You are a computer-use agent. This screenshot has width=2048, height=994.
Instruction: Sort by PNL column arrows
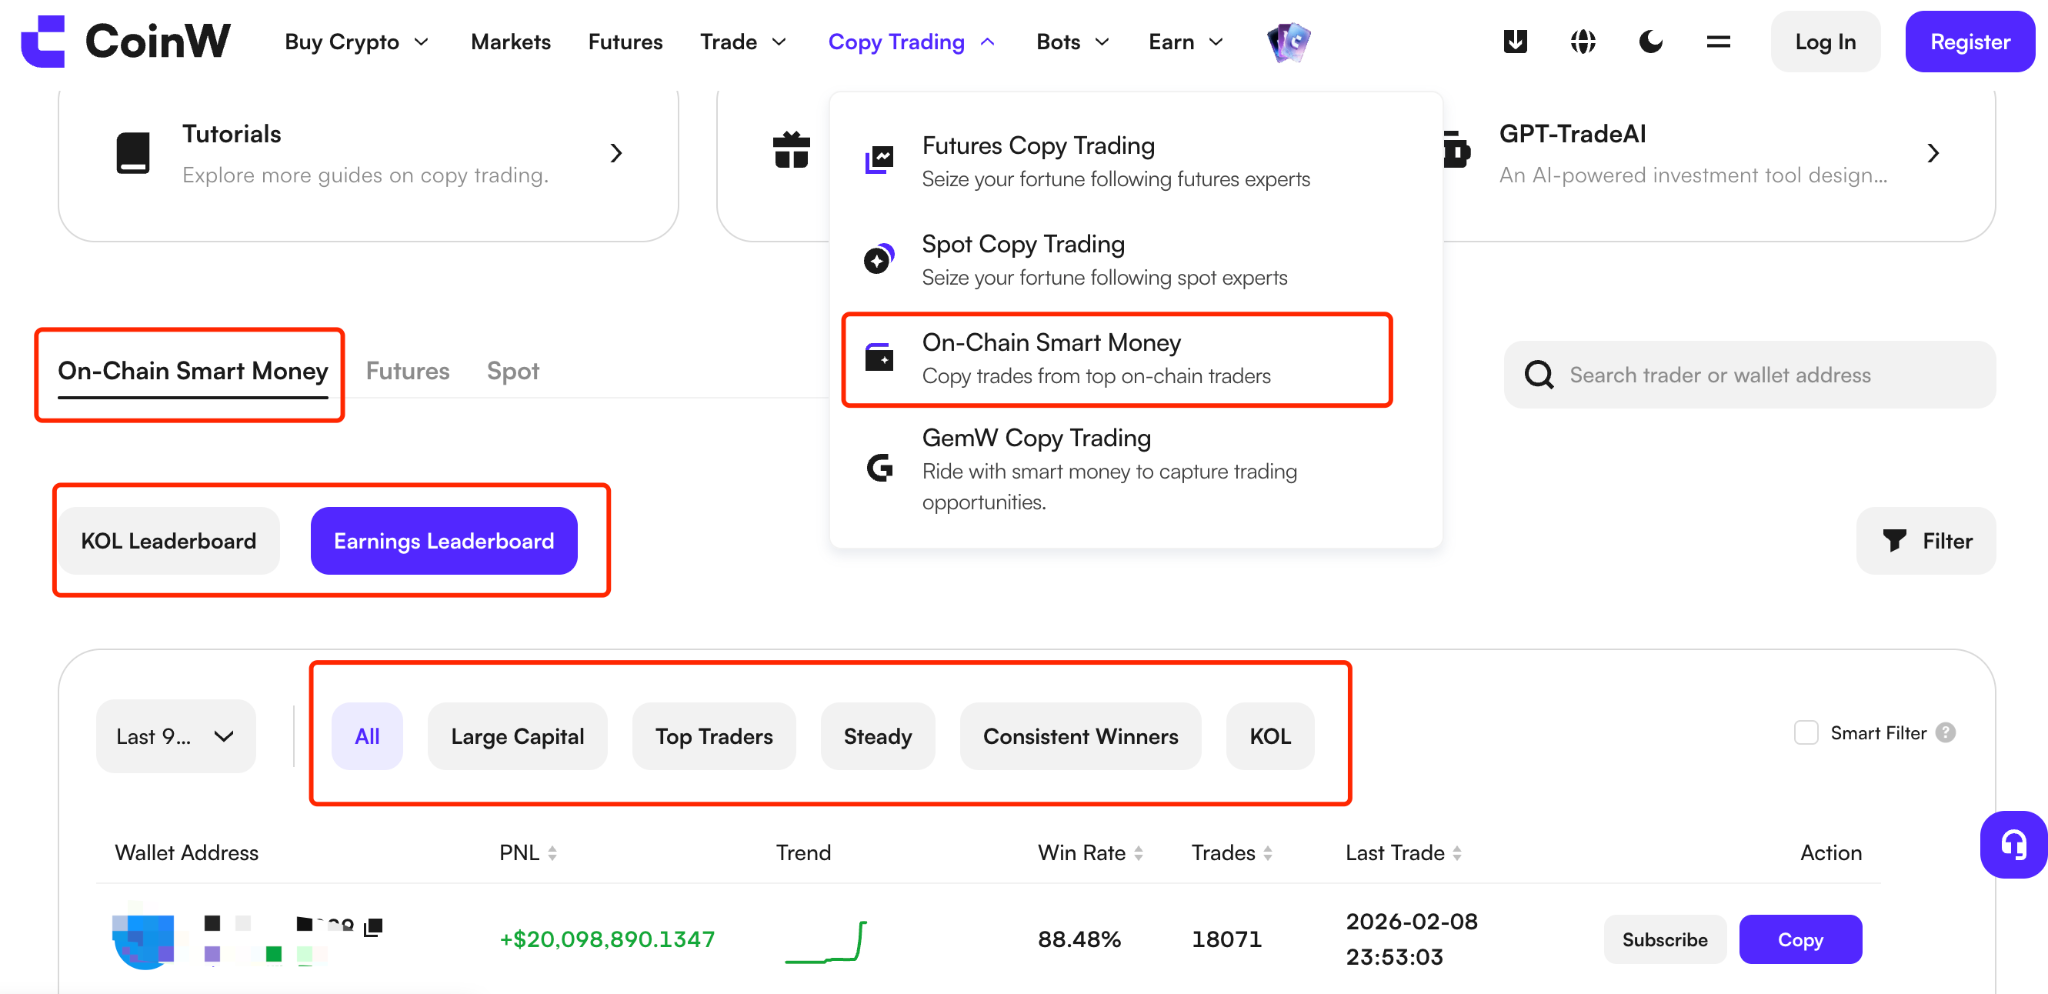tap(552, 853)
